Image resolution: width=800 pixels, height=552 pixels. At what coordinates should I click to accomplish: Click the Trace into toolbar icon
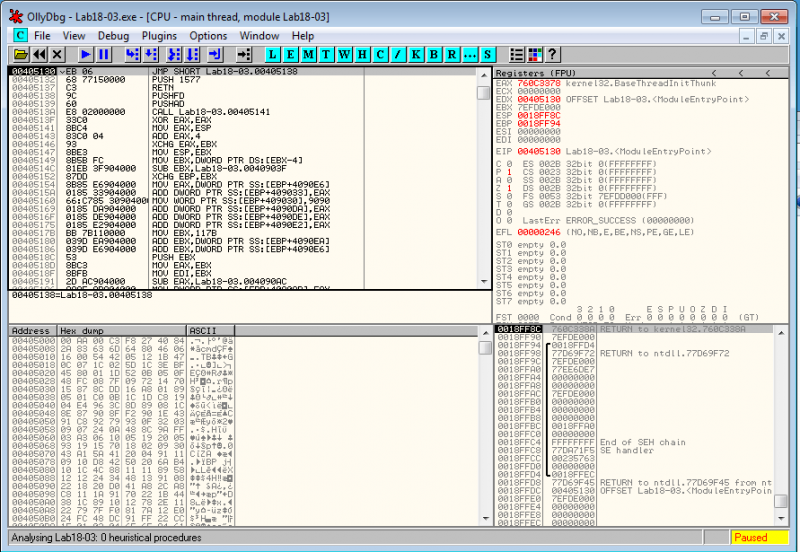pyautogui.click(x=174, y=55)
